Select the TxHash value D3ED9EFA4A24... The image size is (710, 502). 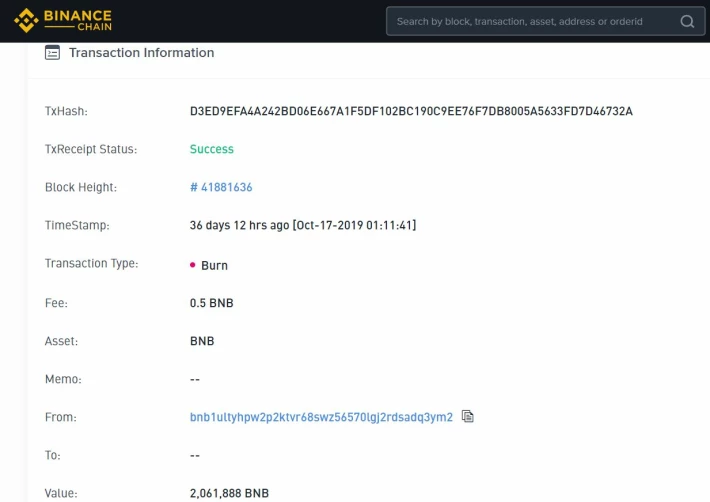(x=411, y=111)
